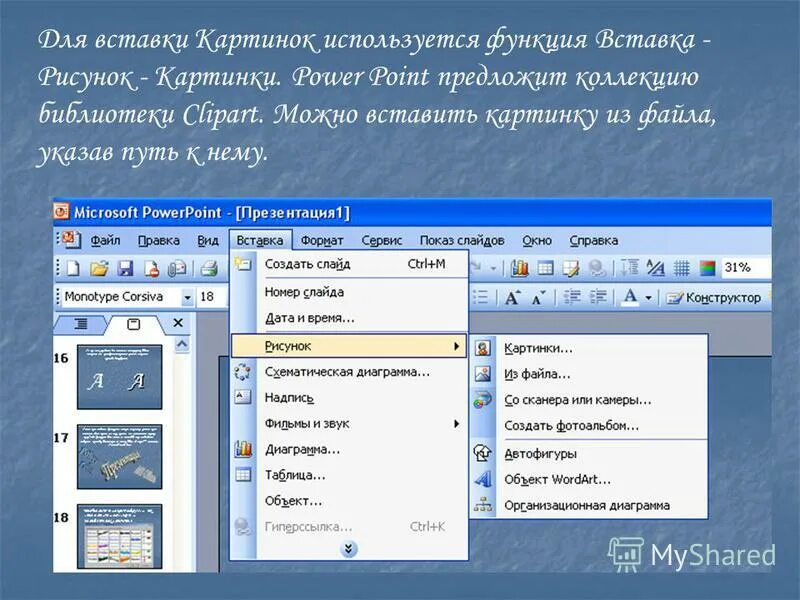Image resolution: width=800 pixels, height=600 pixels.
Task: Choose Таблица menu item
Action: coord(349,475)
